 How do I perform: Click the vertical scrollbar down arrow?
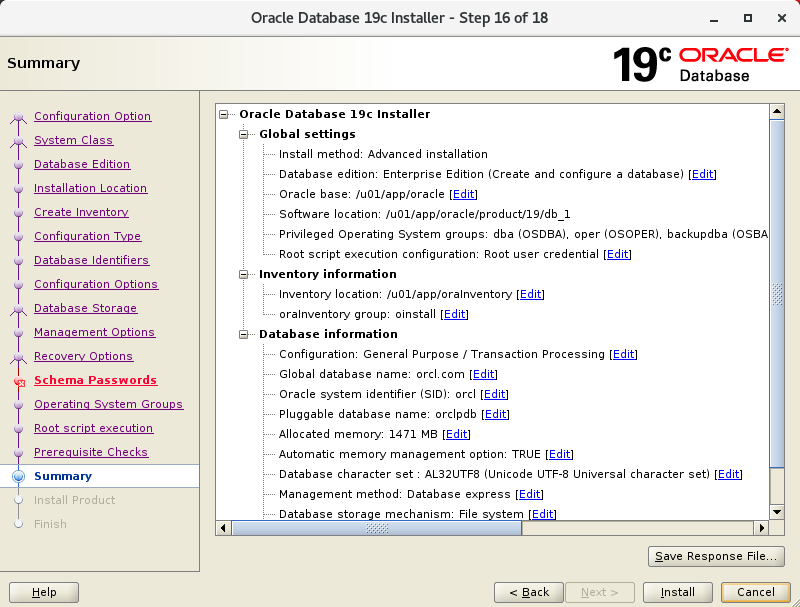[777, 512]
